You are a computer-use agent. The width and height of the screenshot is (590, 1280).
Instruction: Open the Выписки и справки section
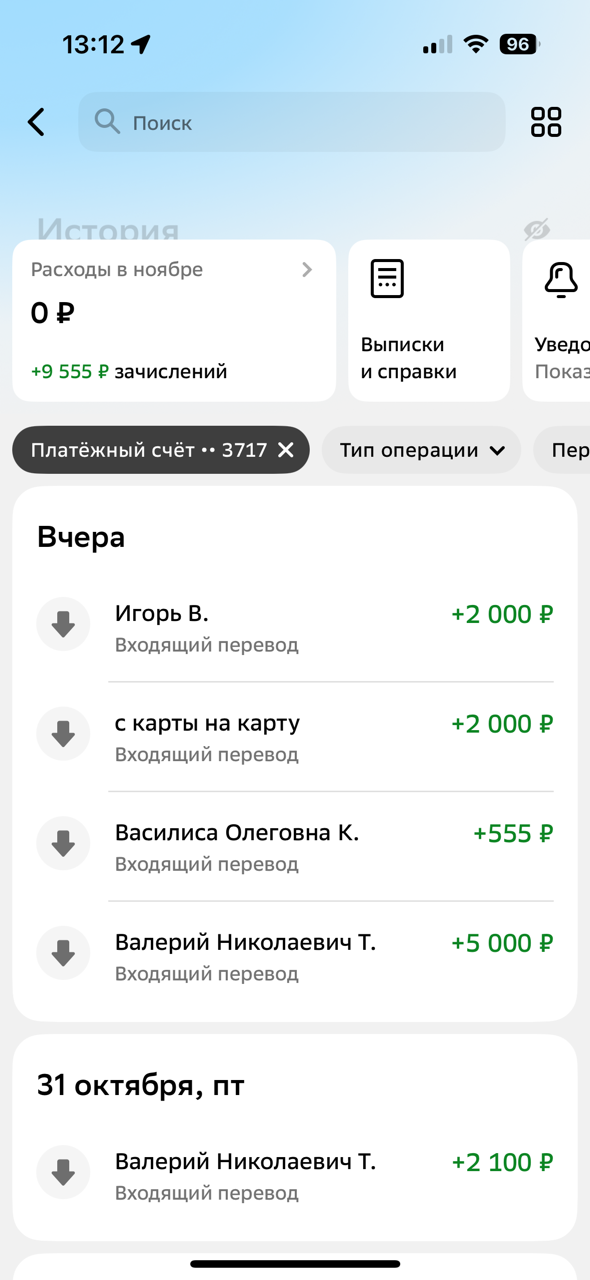[428, 320]
